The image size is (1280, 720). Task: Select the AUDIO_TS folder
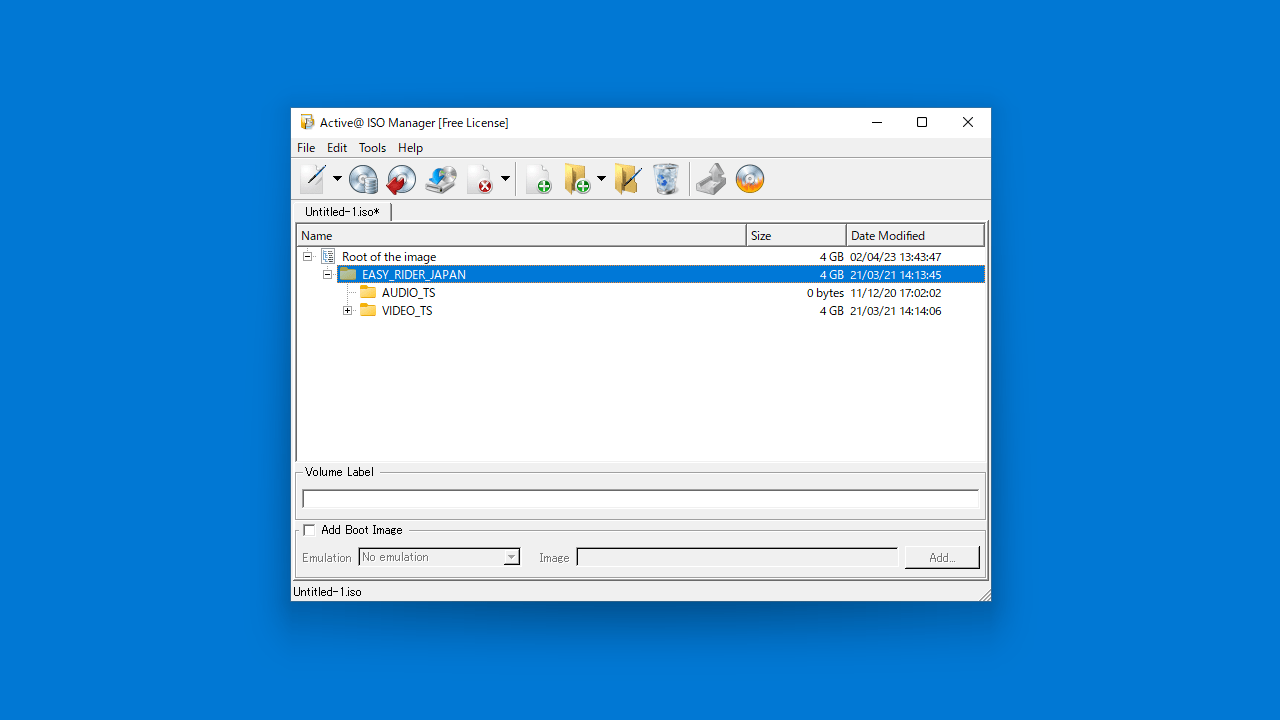click(x=409, y=293)
